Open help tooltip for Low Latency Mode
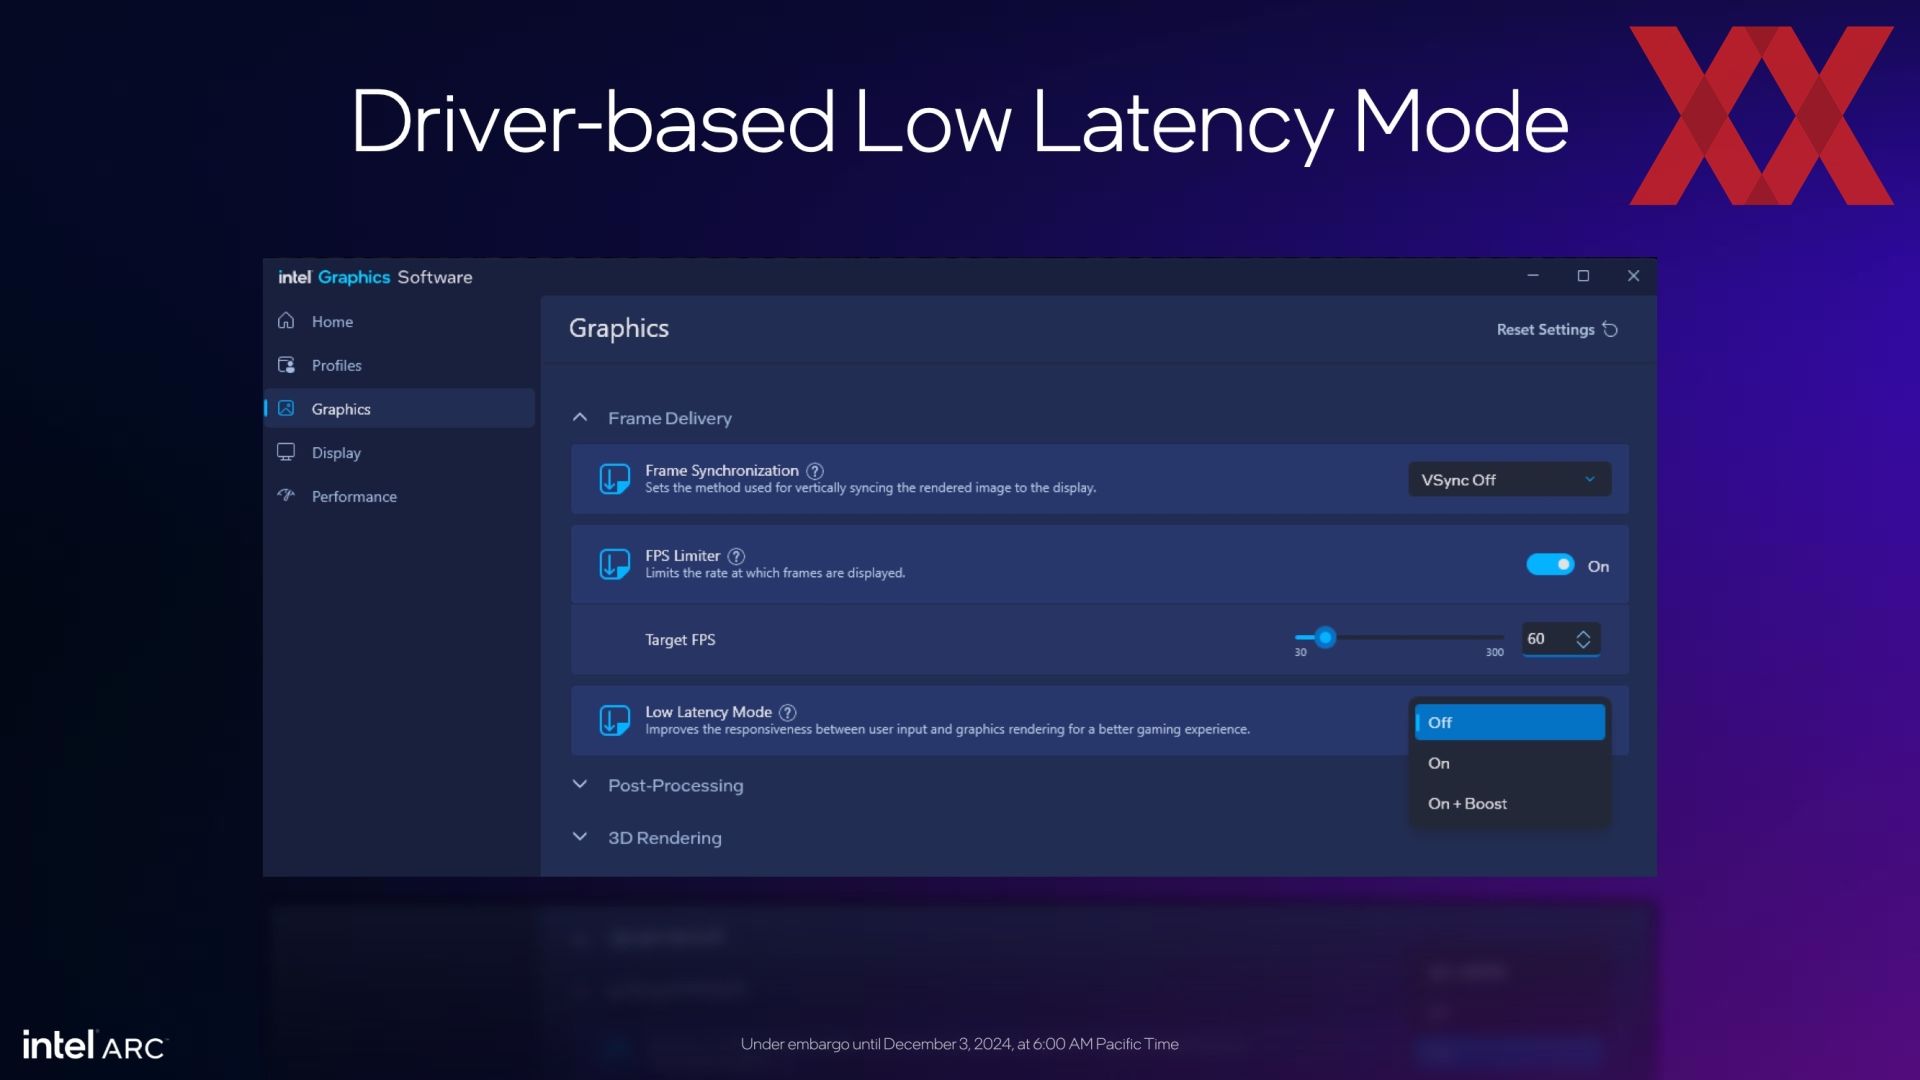 [788, 712]
